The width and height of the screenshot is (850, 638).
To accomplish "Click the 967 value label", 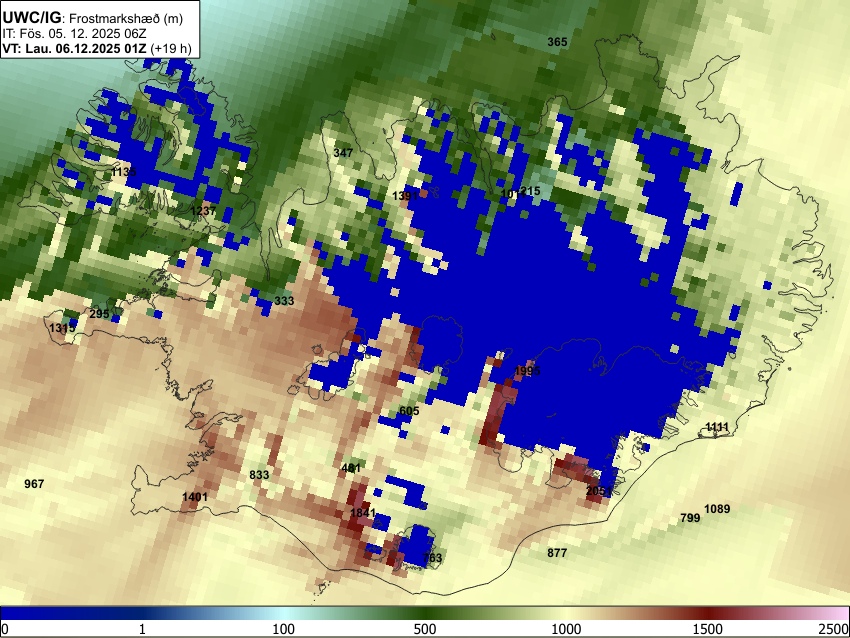I will (34, 484).
